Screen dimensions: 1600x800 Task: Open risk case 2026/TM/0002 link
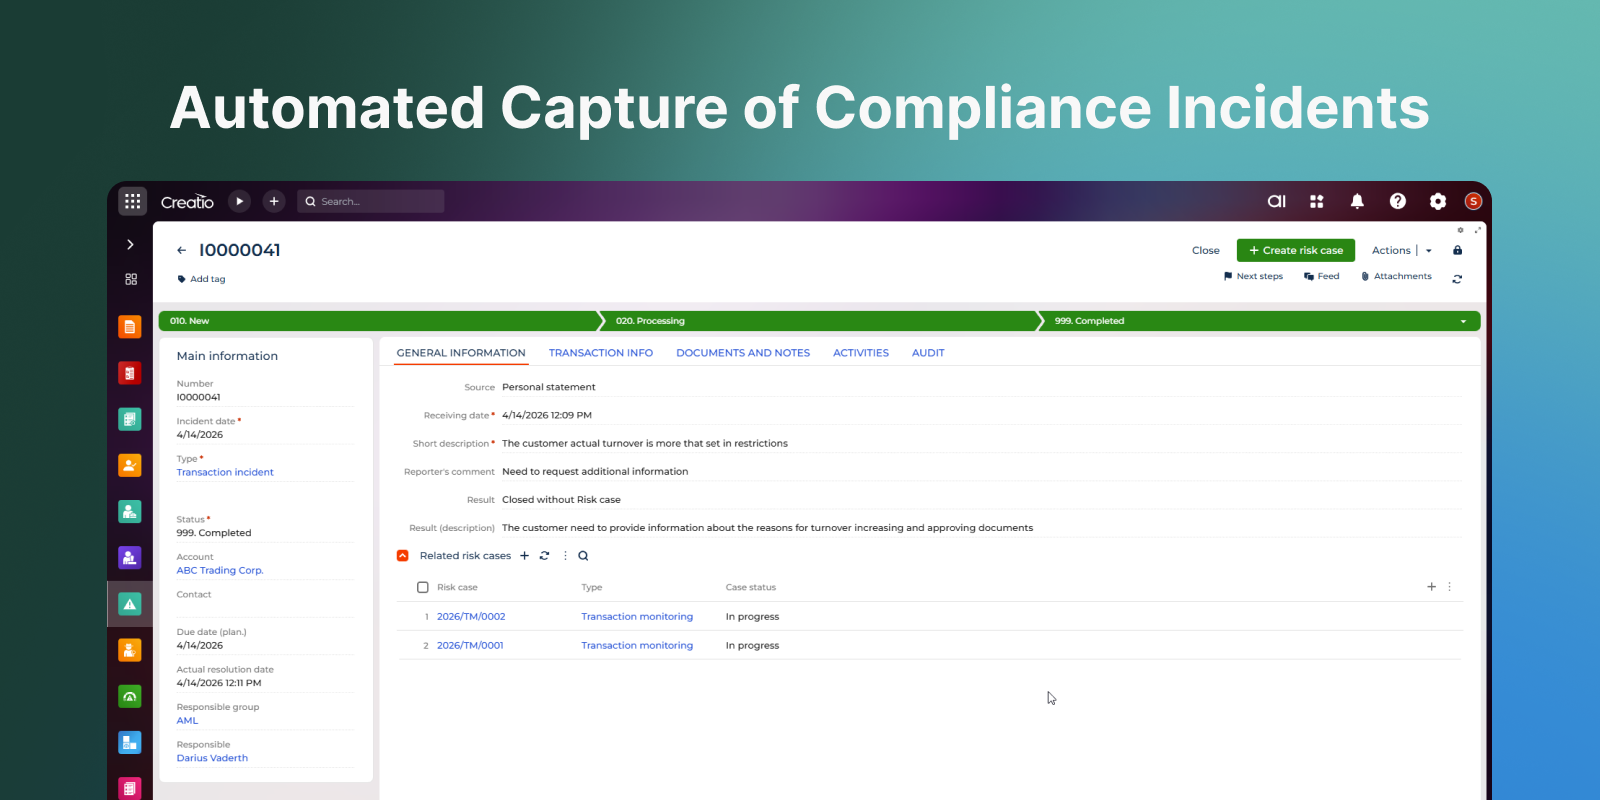(x=471, y=617)
